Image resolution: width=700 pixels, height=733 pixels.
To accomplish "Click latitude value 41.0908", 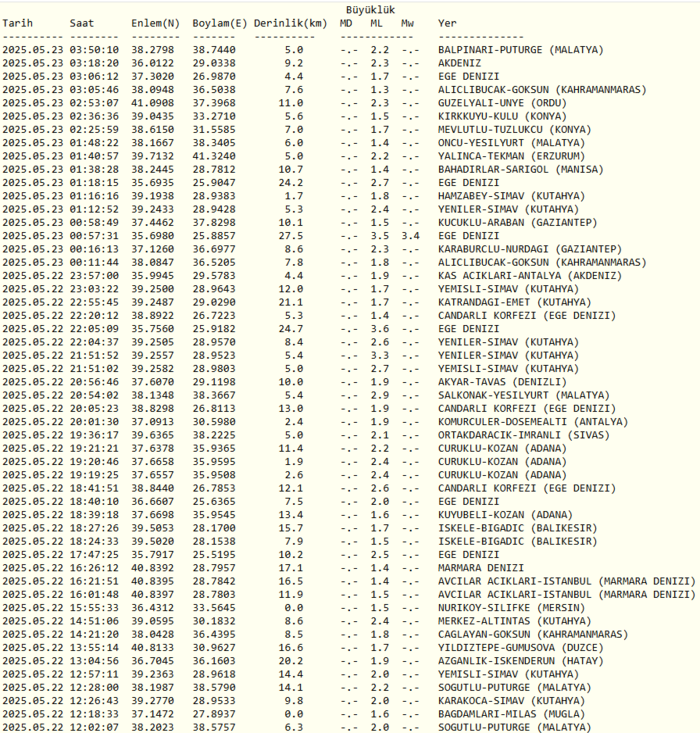I will (x=152, y=103).
